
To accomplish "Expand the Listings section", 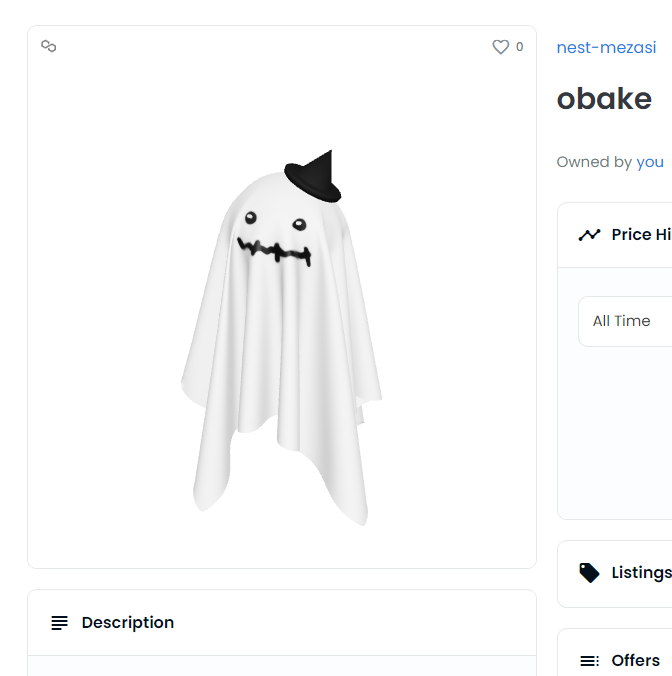I will [x=640, y=573].
